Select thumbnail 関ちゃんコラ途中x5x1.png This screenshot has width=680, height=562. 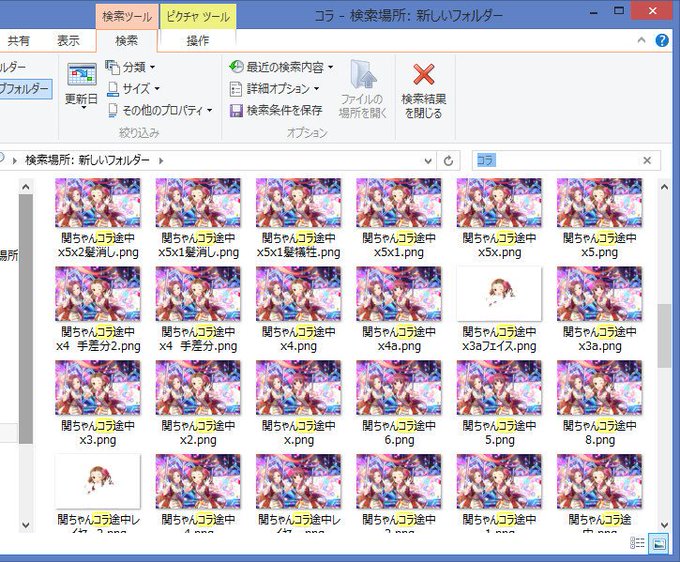399,203
